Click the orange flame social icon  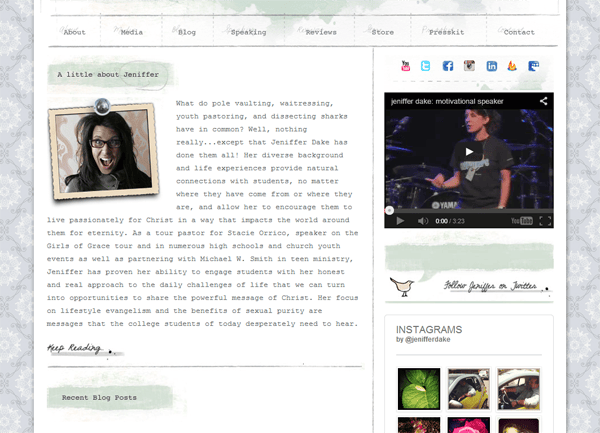pos(512,66)
